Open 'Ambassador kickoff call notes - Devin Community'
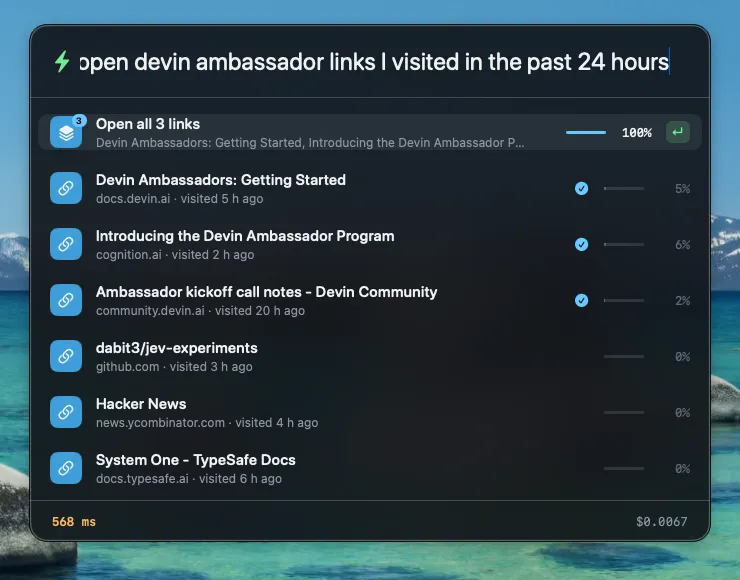 [266, 292]
